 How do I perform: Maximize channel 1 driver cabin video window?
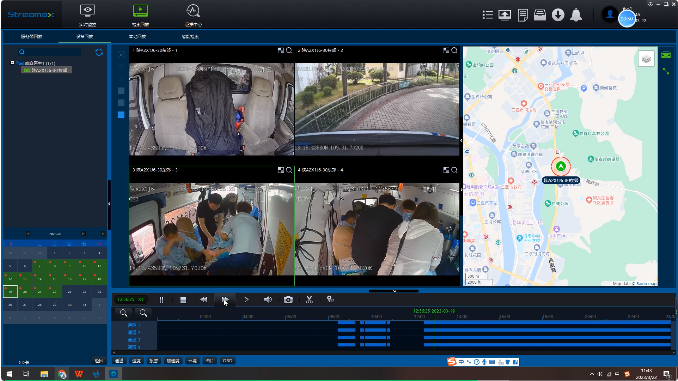pos(281,51)
